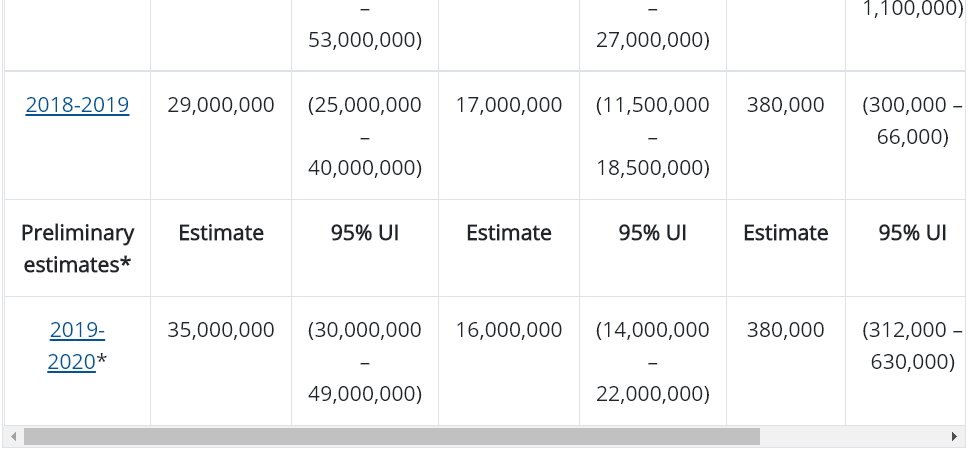977x450 pixels.
Task: Click the horizontal scrollbar left arrow
Action: click(x=14, y=436)
